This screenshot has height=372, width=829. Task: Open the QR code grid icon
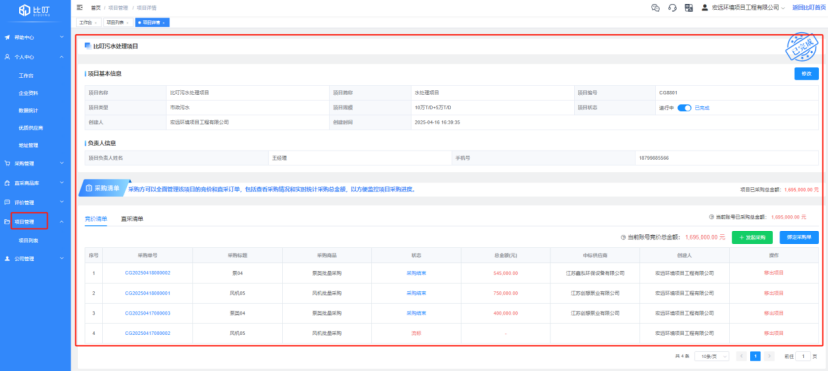(x=689, y=7)
